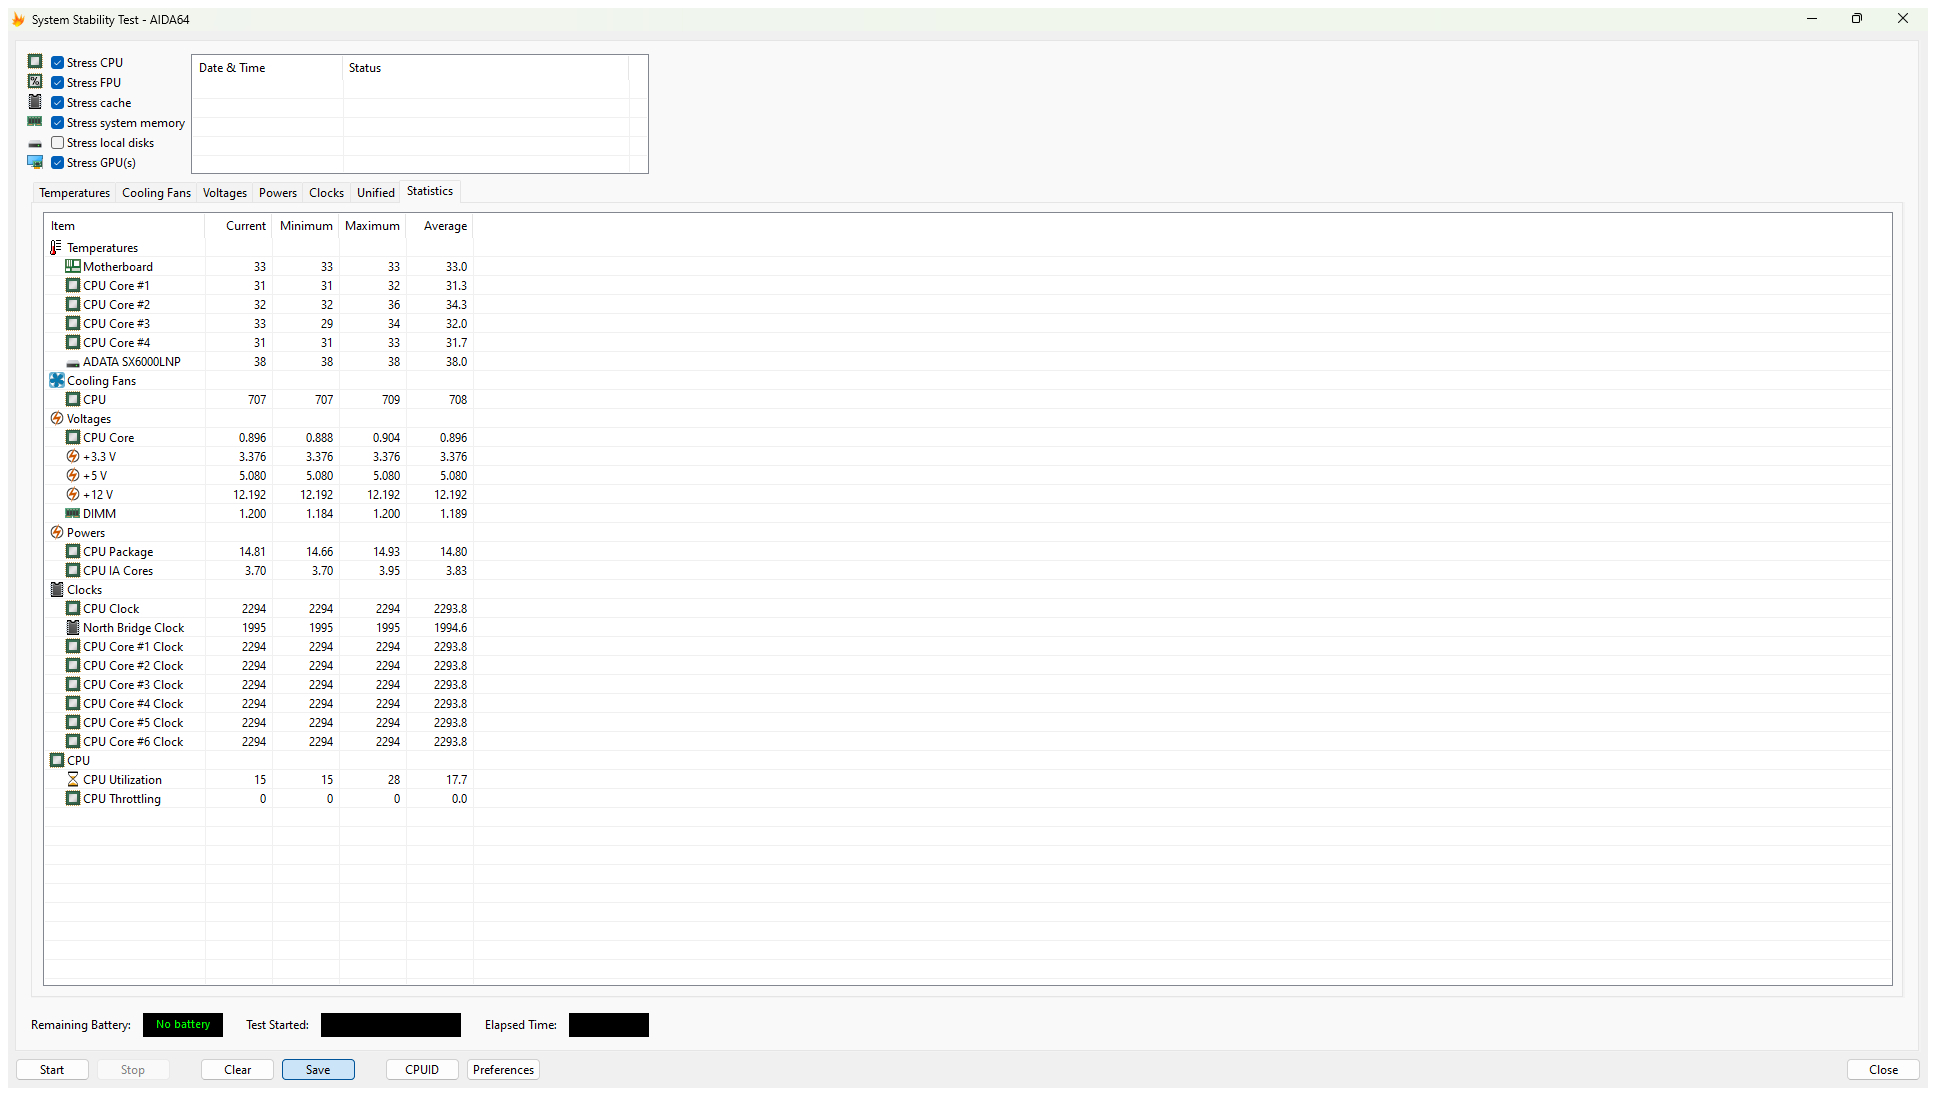Click the Preferences button icon
This screenshot has width=1936, height=1096.
click(x=503, y=1069)
